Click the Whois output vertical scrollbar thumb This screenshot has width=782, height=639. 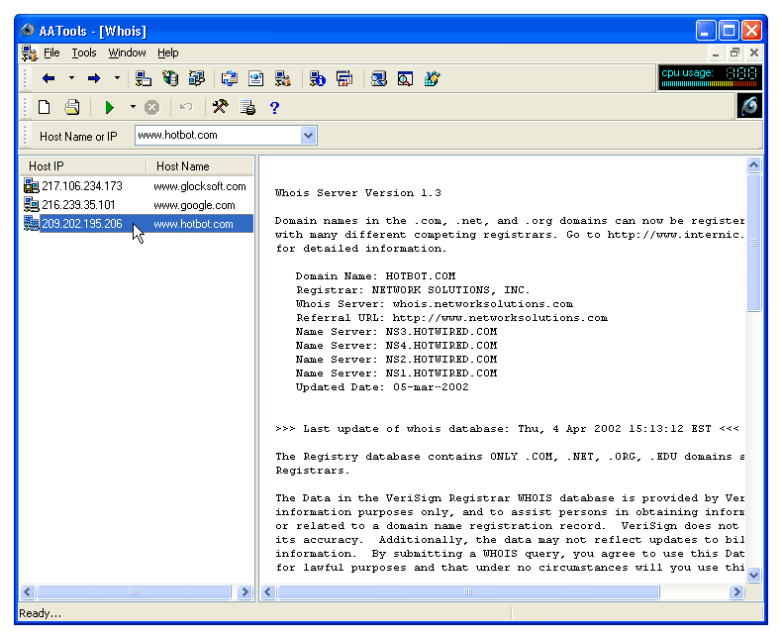(x=754, y=242)
